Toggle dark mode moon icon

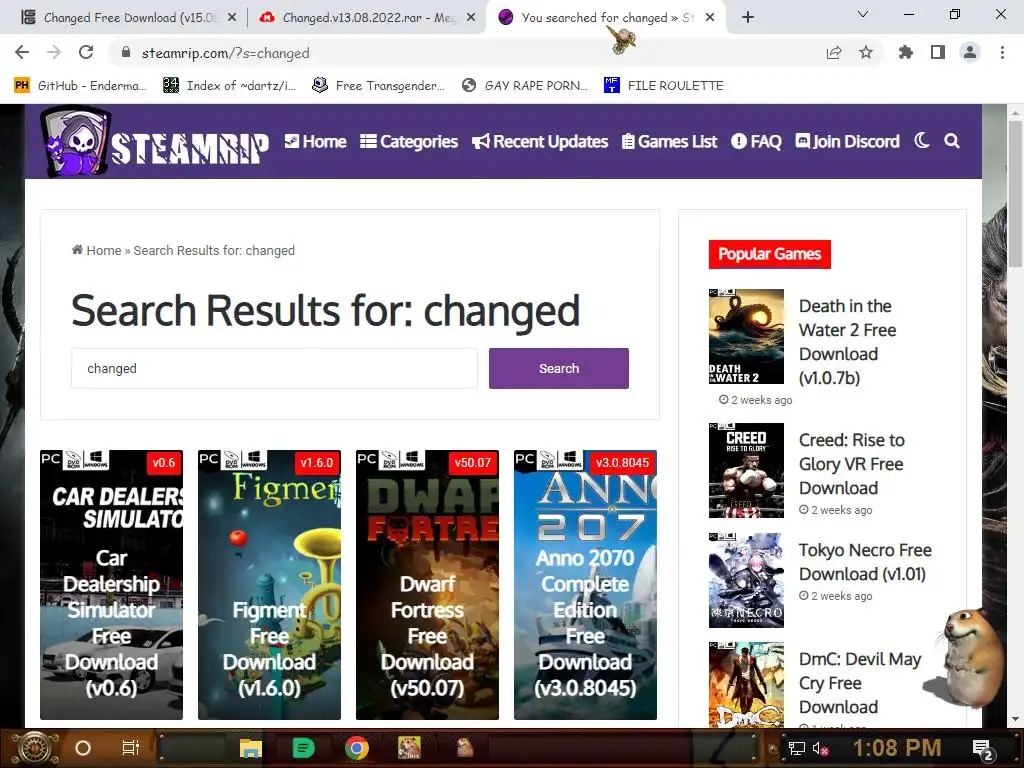921,140
